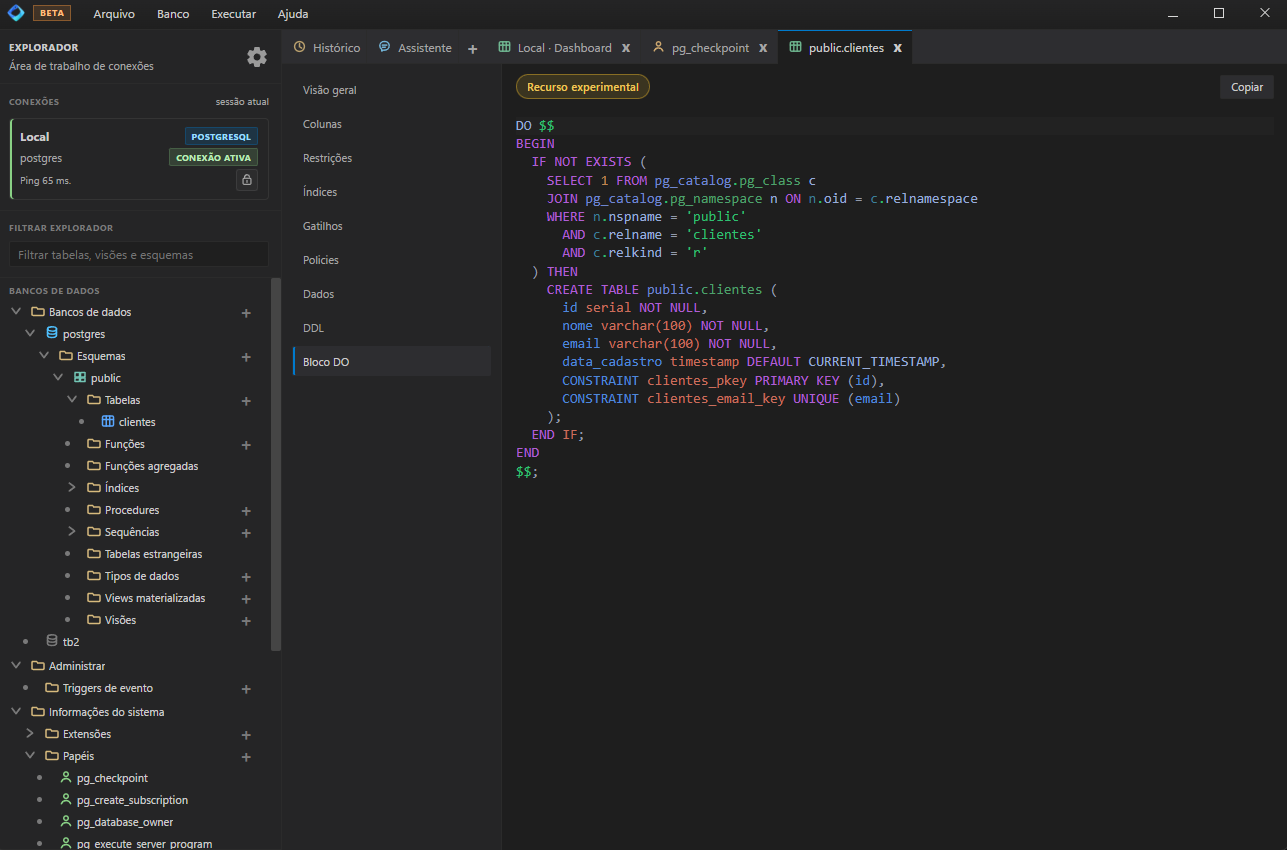The width and height of the screenshot is (1287, 850).
Task: Open the explorer settings gear icon
Action: tap(257, 57)
